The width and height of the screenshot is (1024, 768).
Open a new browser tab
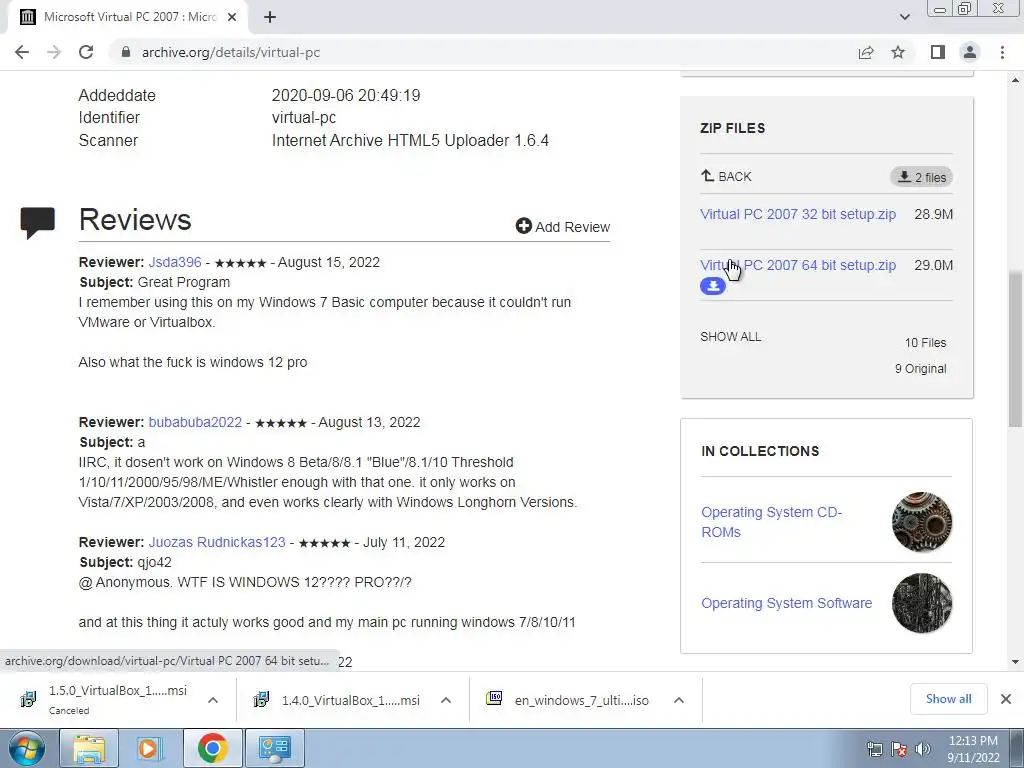click(270, 17)
